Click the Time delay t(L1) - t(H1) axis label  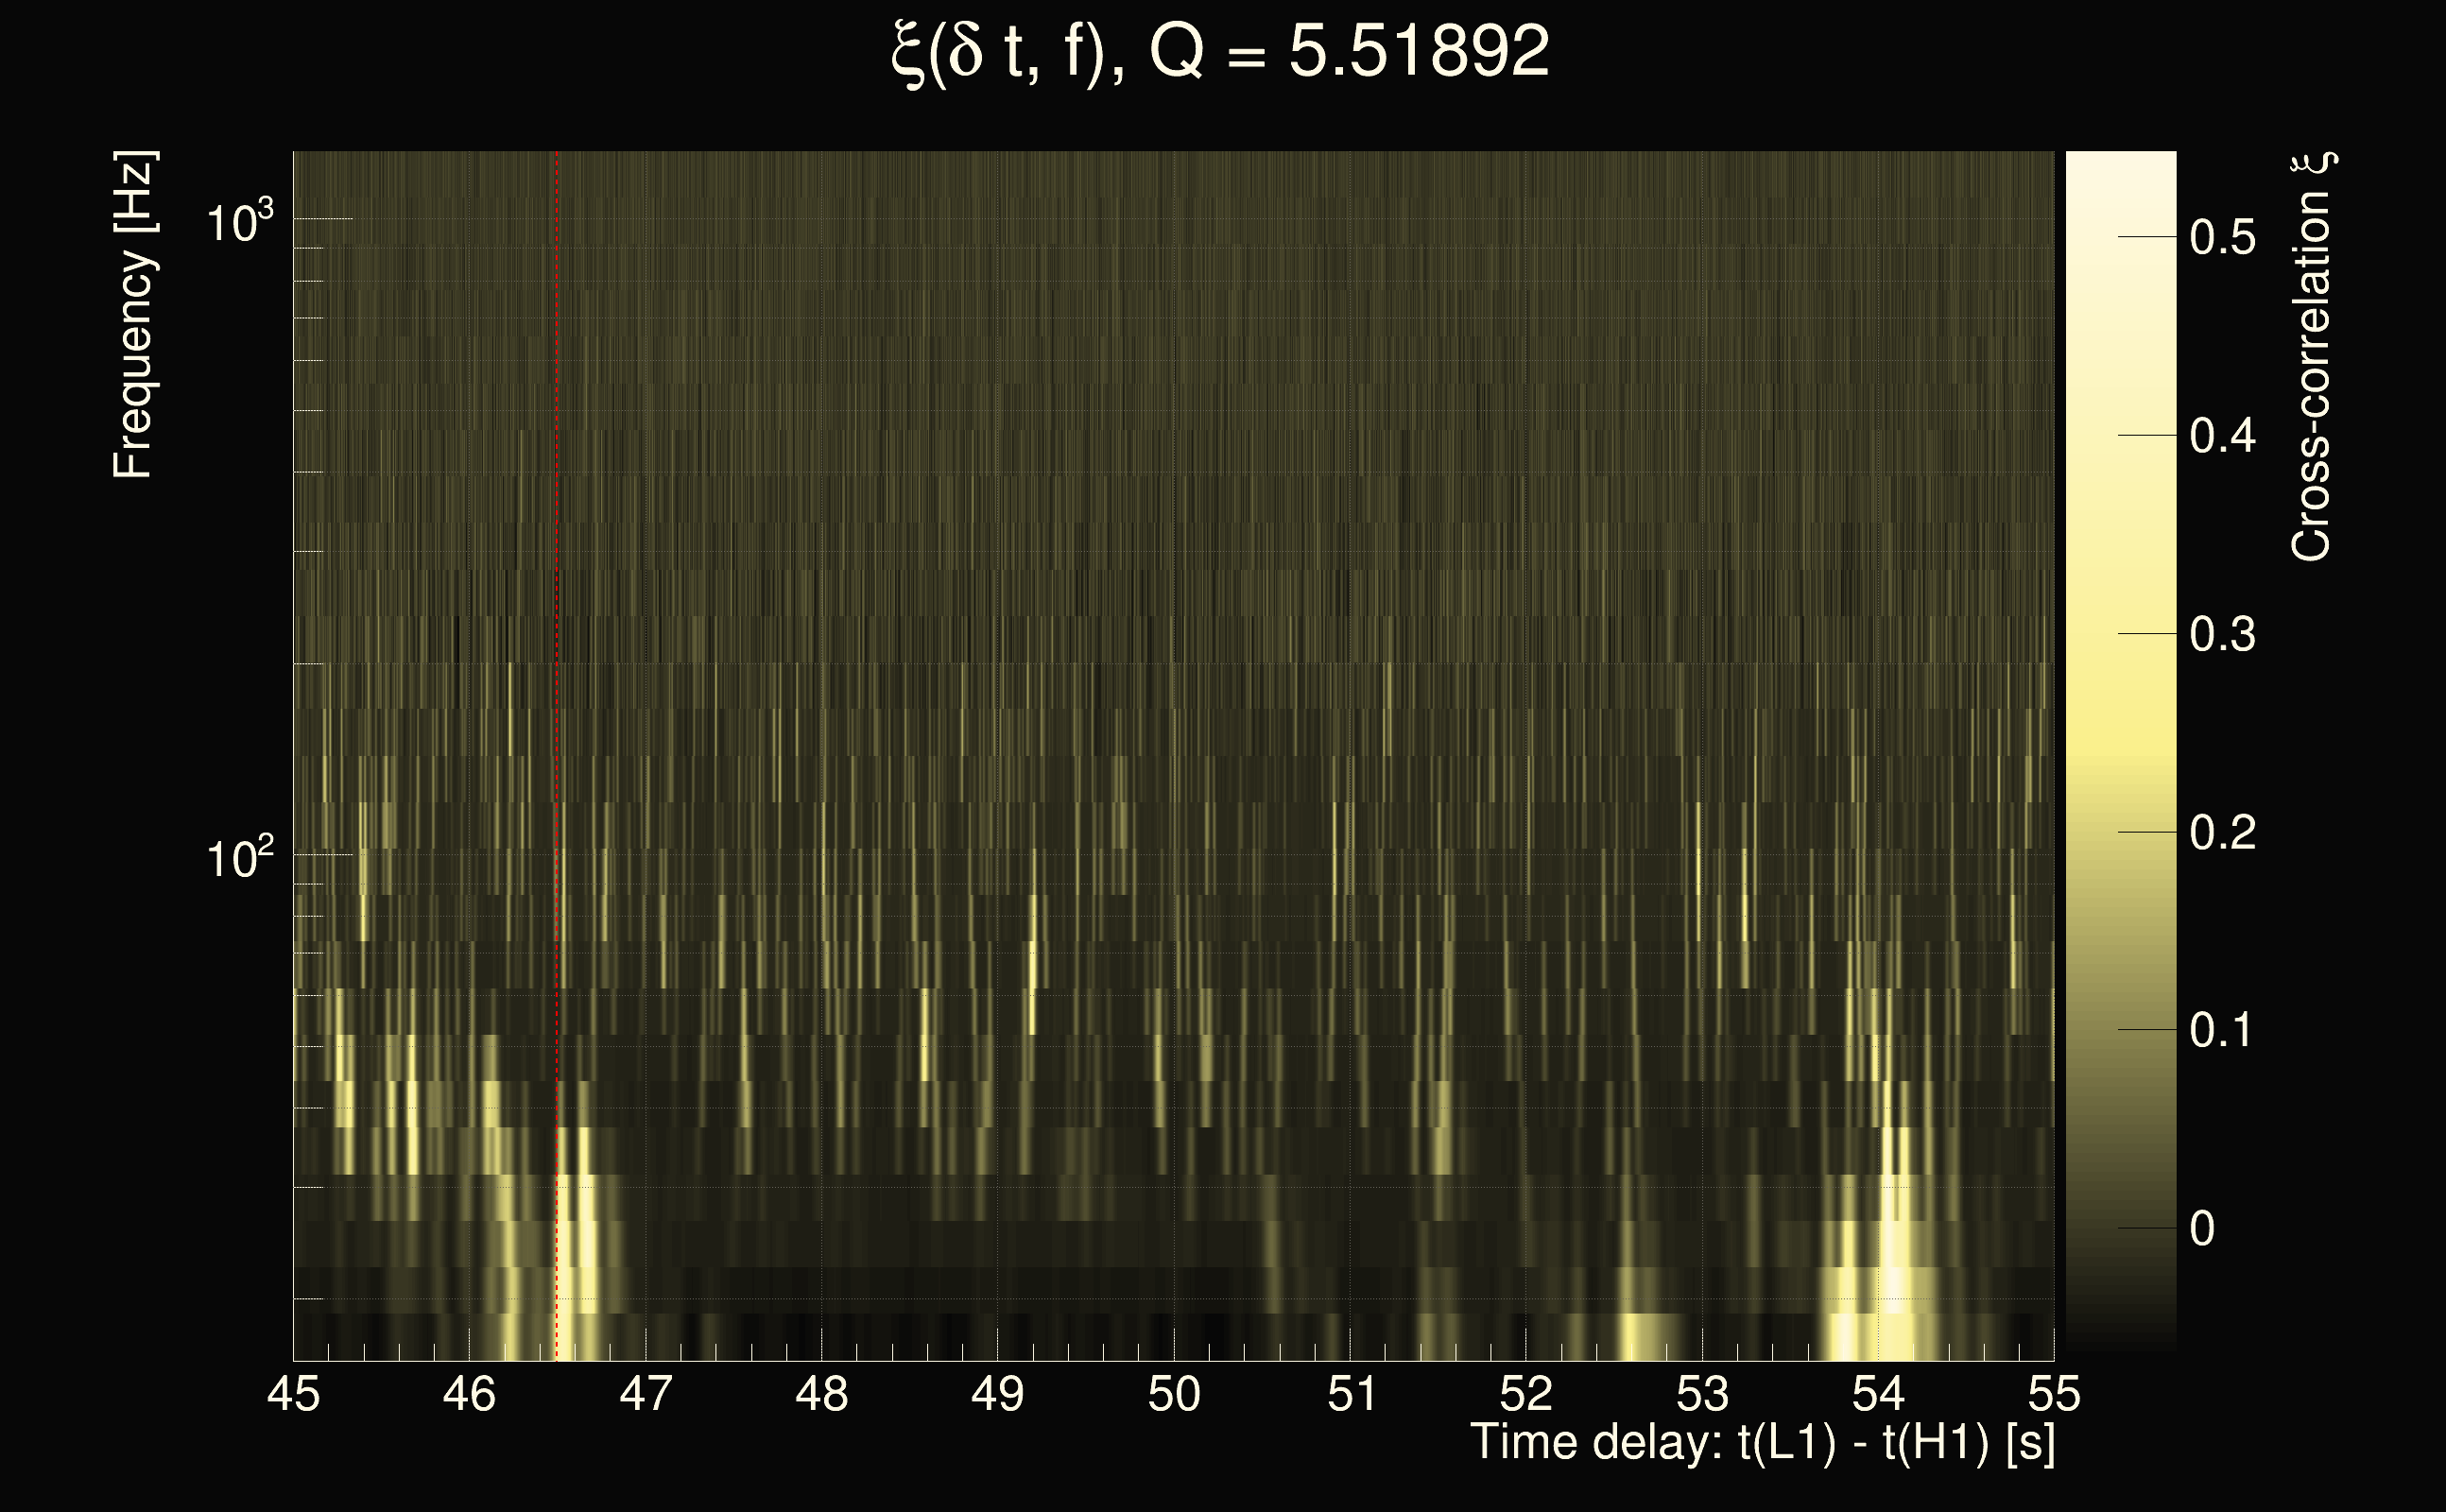pos(1762,1443)
